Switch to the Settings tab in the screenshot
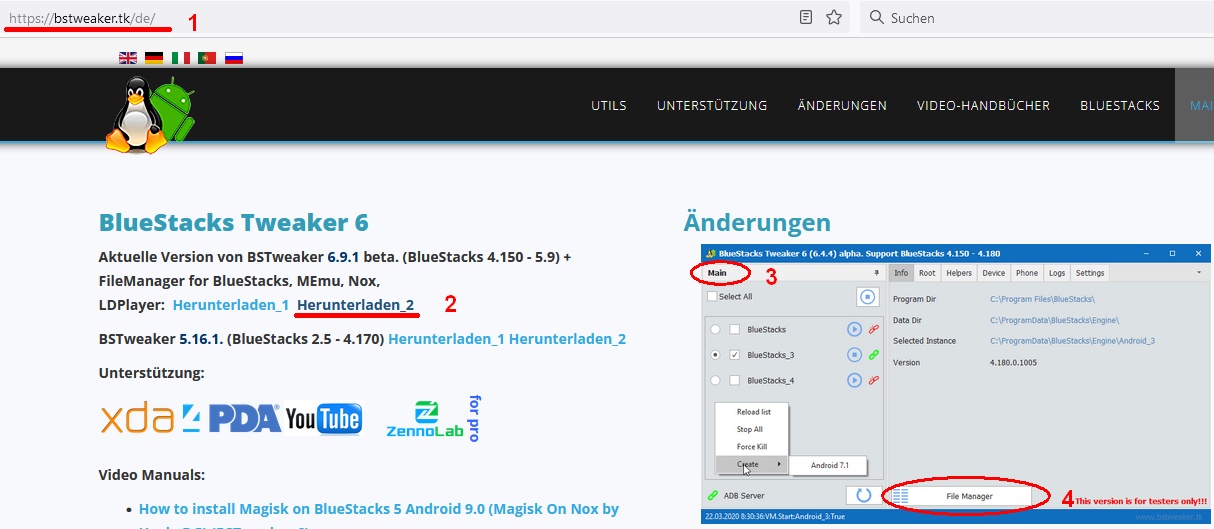 tap(1090, 272)
